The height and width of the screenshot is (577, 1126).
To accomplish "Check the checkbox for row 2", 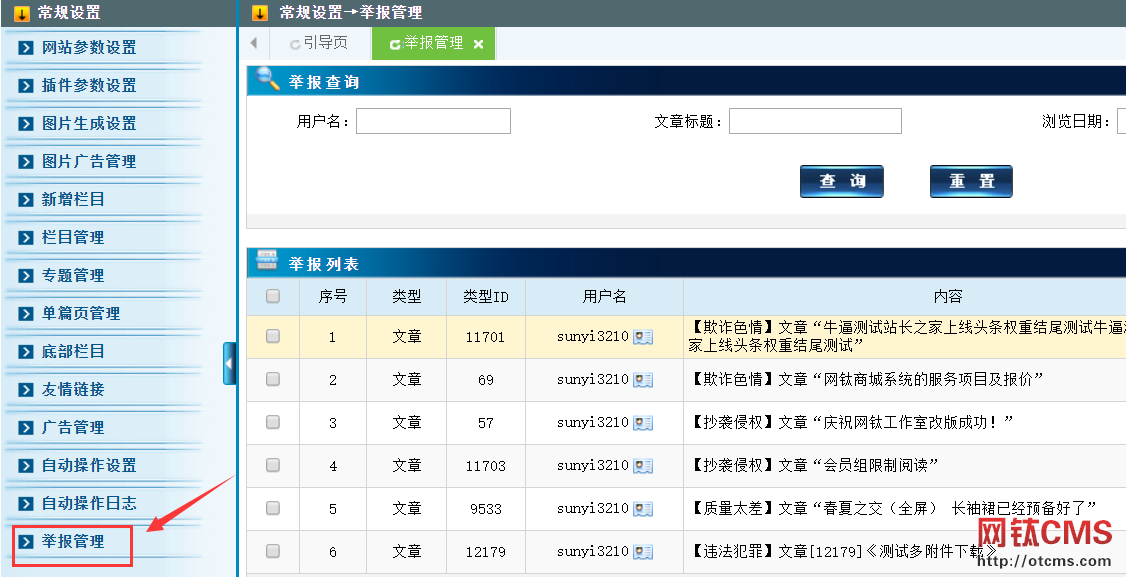I will pos(273,380).
